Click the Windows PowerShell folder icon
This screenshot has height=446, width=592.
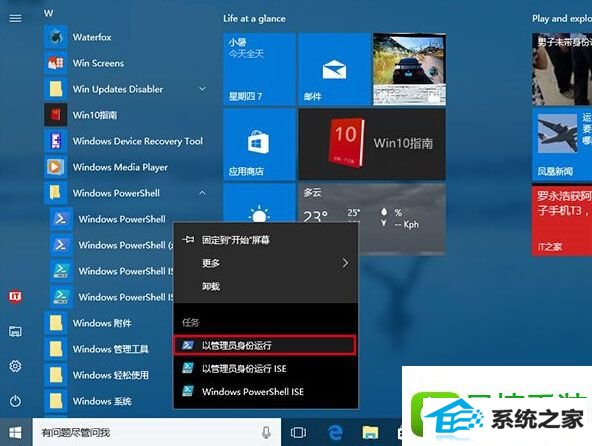coord(56,193)
